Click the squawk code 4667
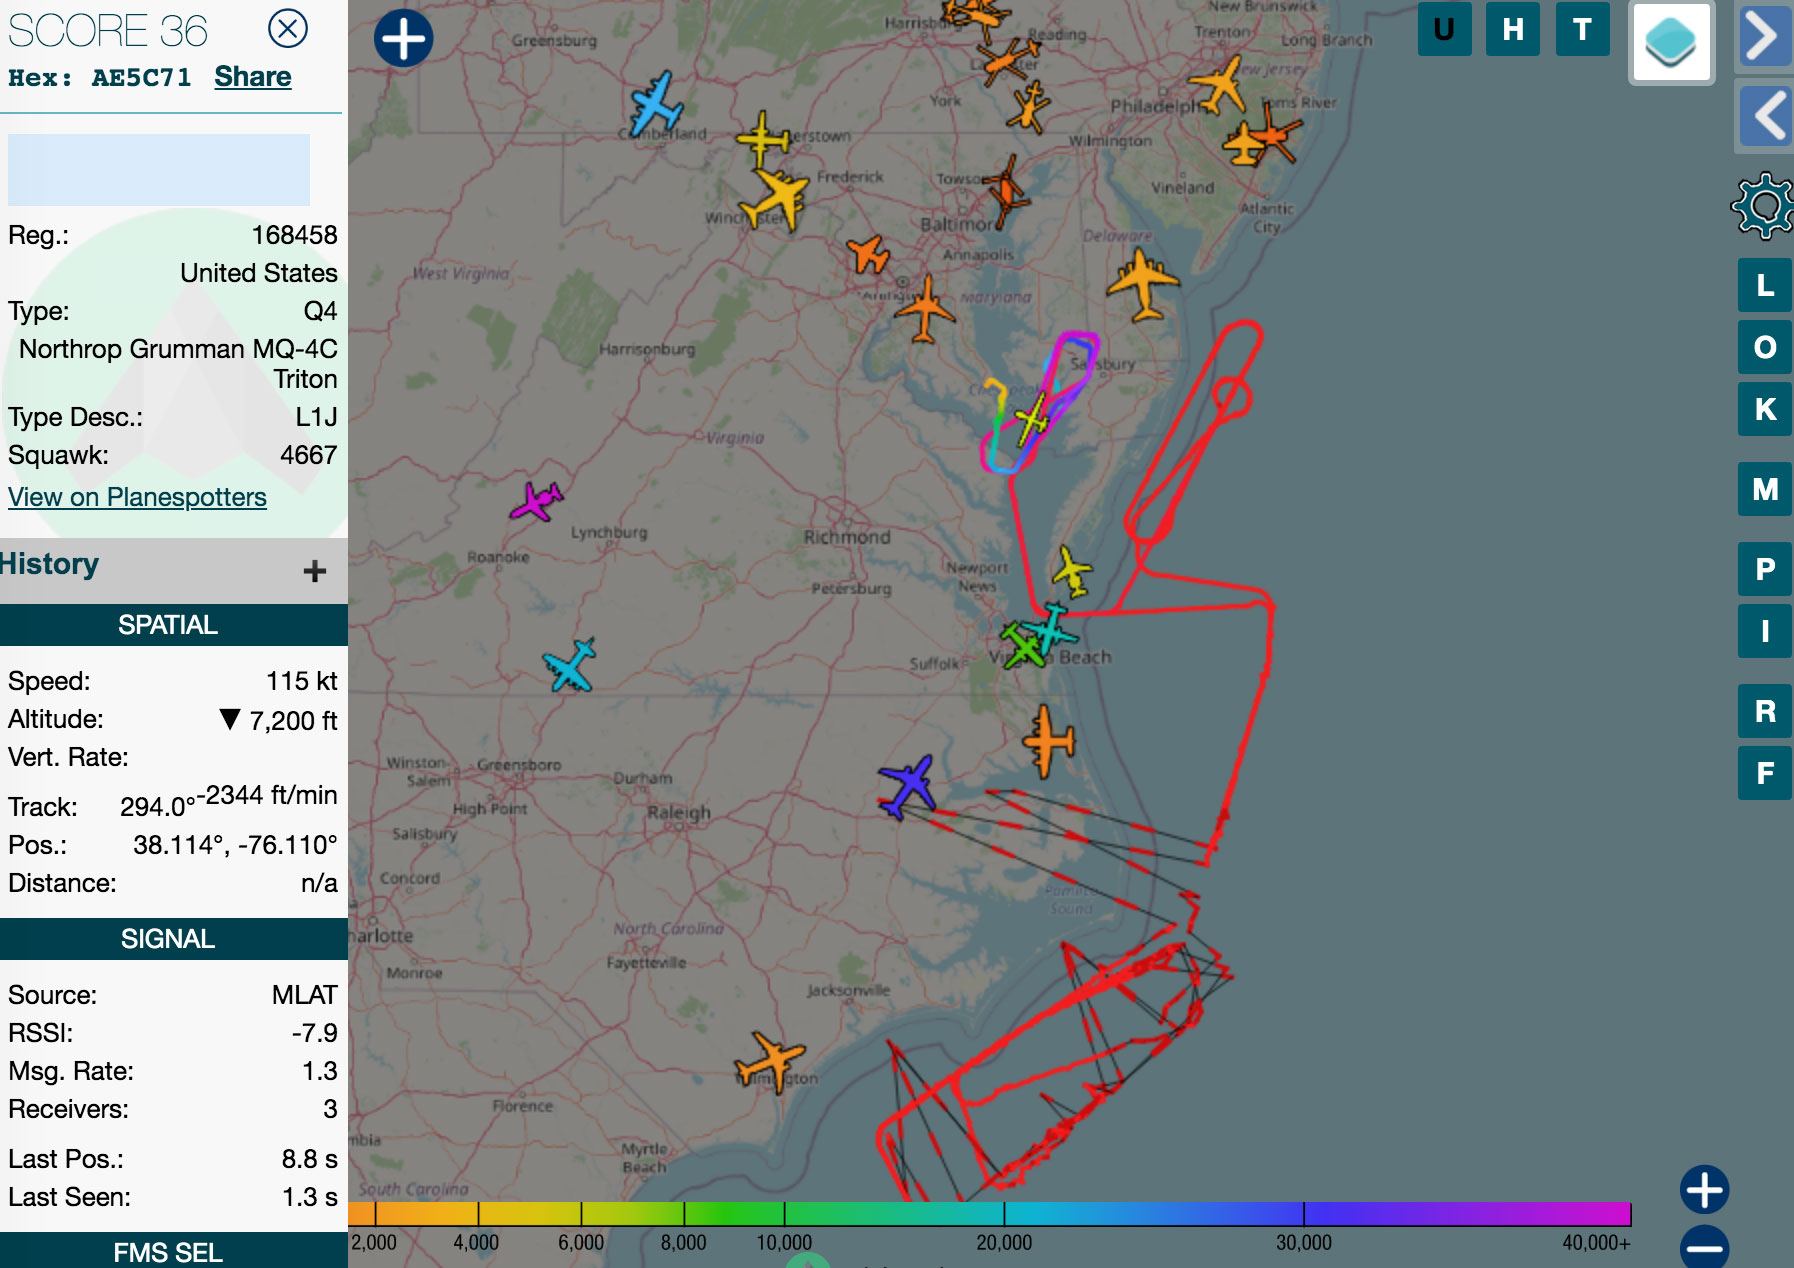The width and height of the screenshot is (1794, 1268). (308, 455)
